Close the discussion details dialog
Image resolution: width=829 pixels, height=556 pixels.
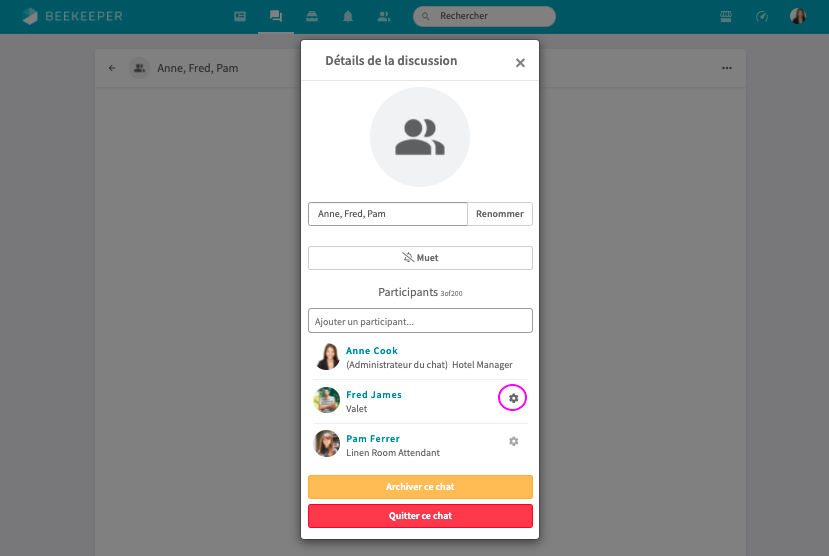[520, 63]
